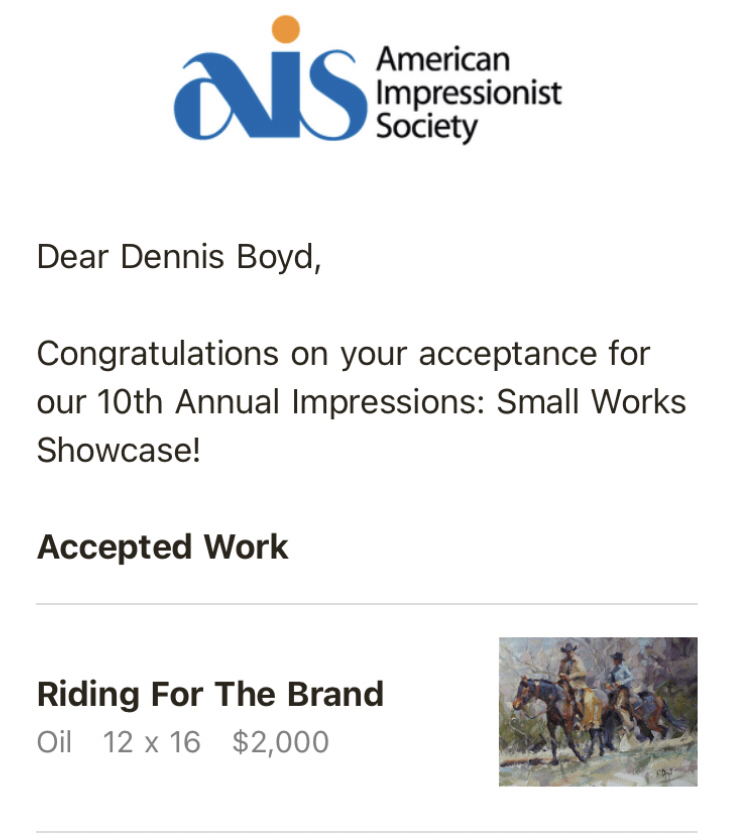Click the word "Showcase!"
This screenshot has height=834, width=750.
(119, 450)
